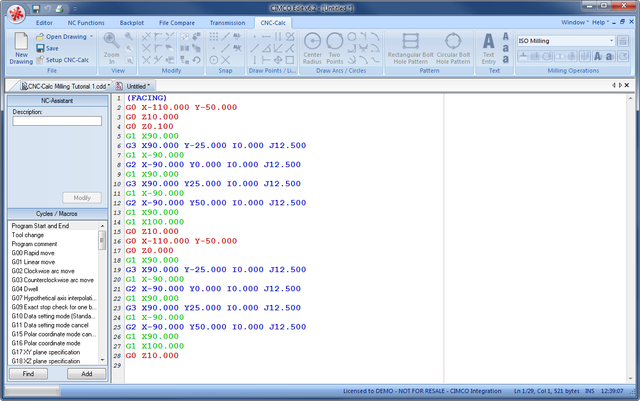
Task: Click the Cycles / Macros panel header
Action: (57, 214)
